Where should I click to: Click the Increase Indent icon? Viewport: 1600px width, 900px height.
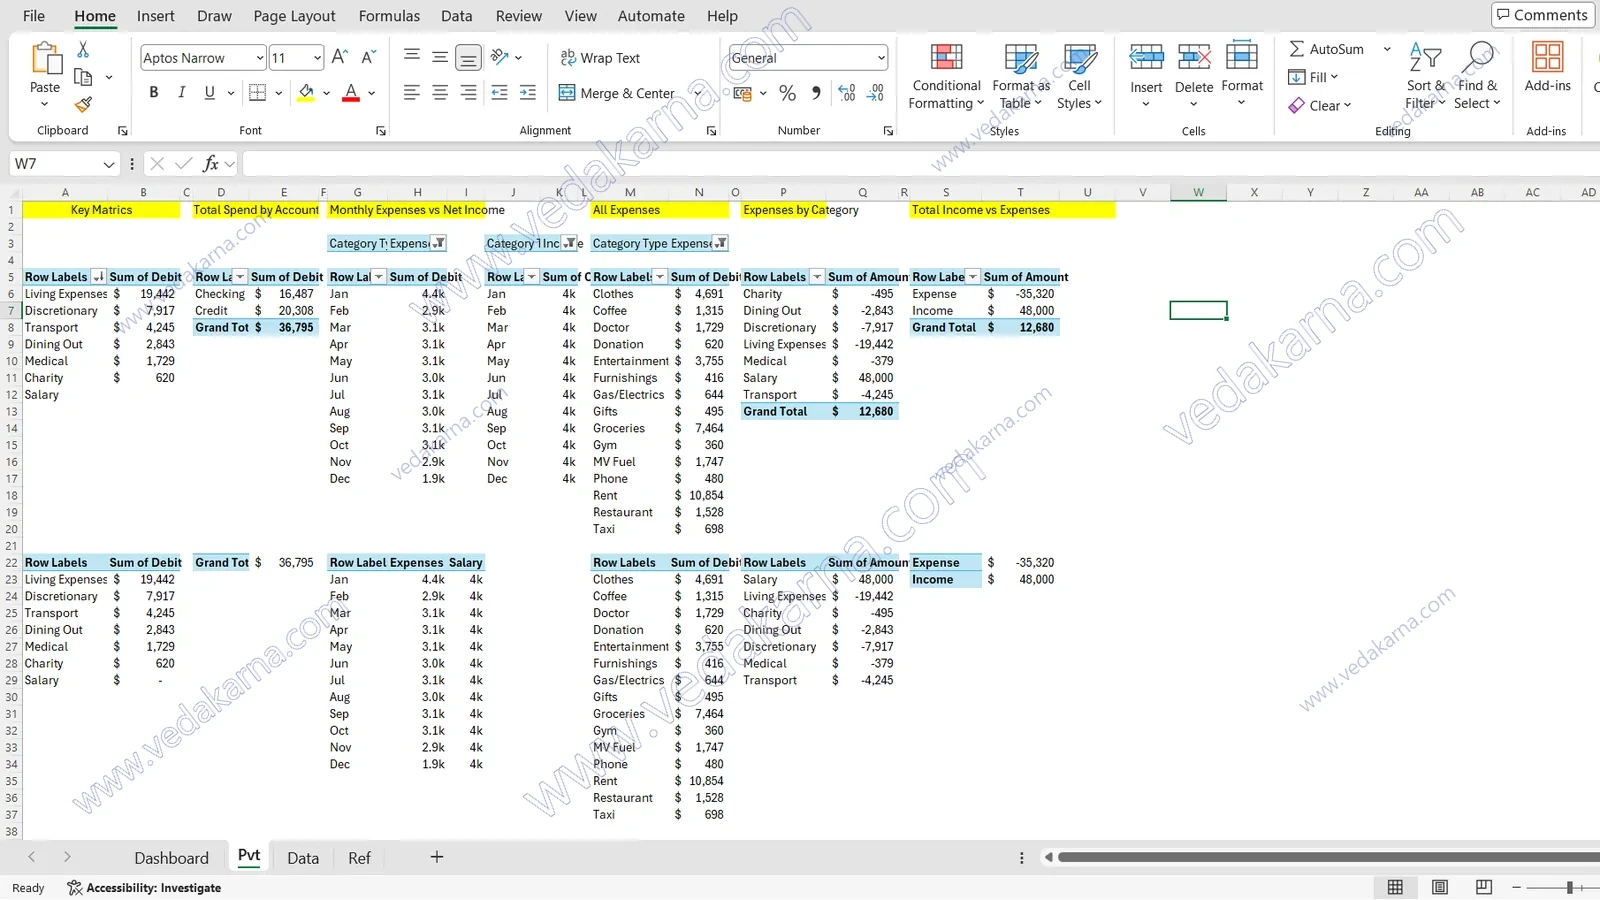528,92
